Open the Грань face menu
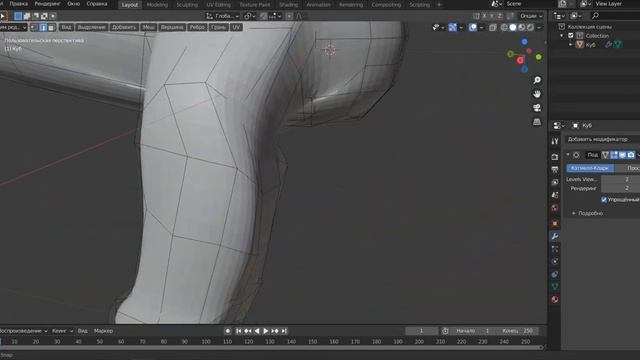640x360 pixels. click(x=218, y=27)
